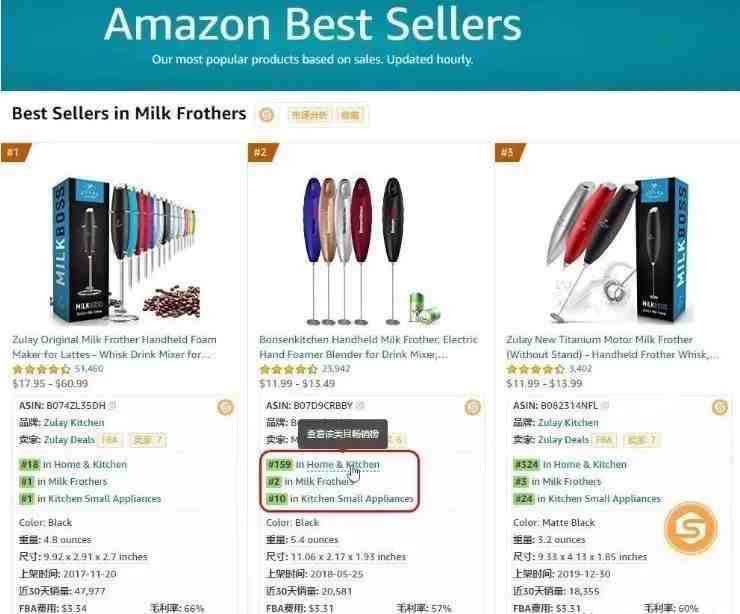740x614 pixels.
Task: Open the S icon in first product's info panel
Action: [x=226, y=407]
